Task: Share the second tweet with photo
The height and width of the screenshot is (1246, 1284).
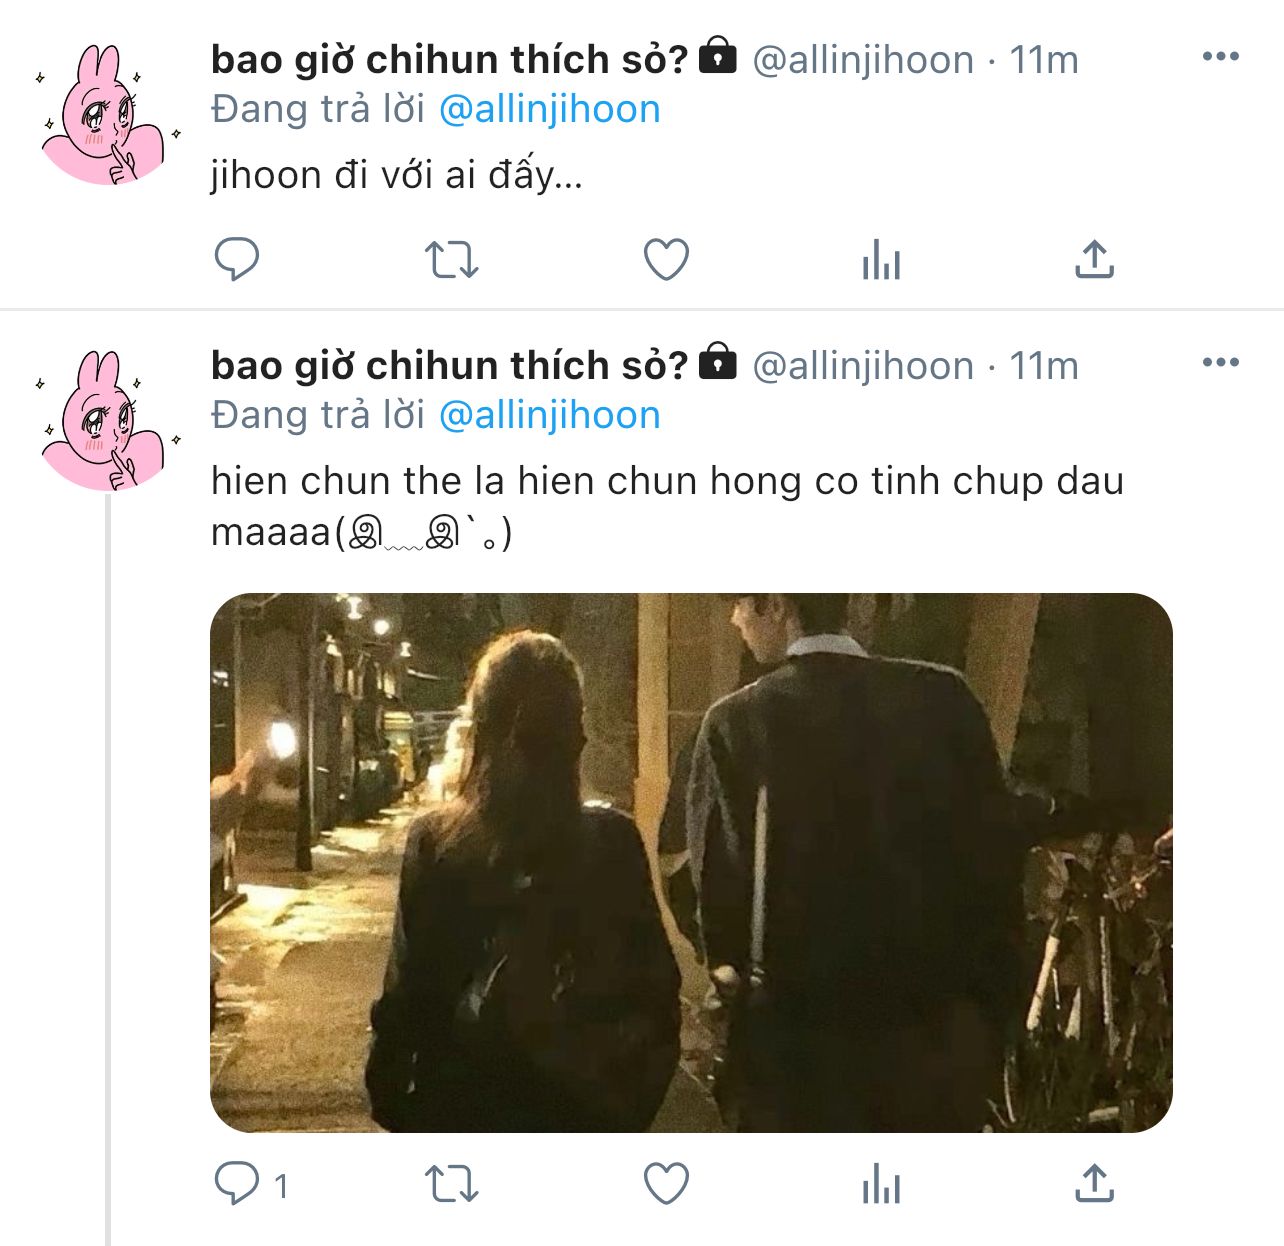Action: pyautogui.click(x=1094, y=1185)
